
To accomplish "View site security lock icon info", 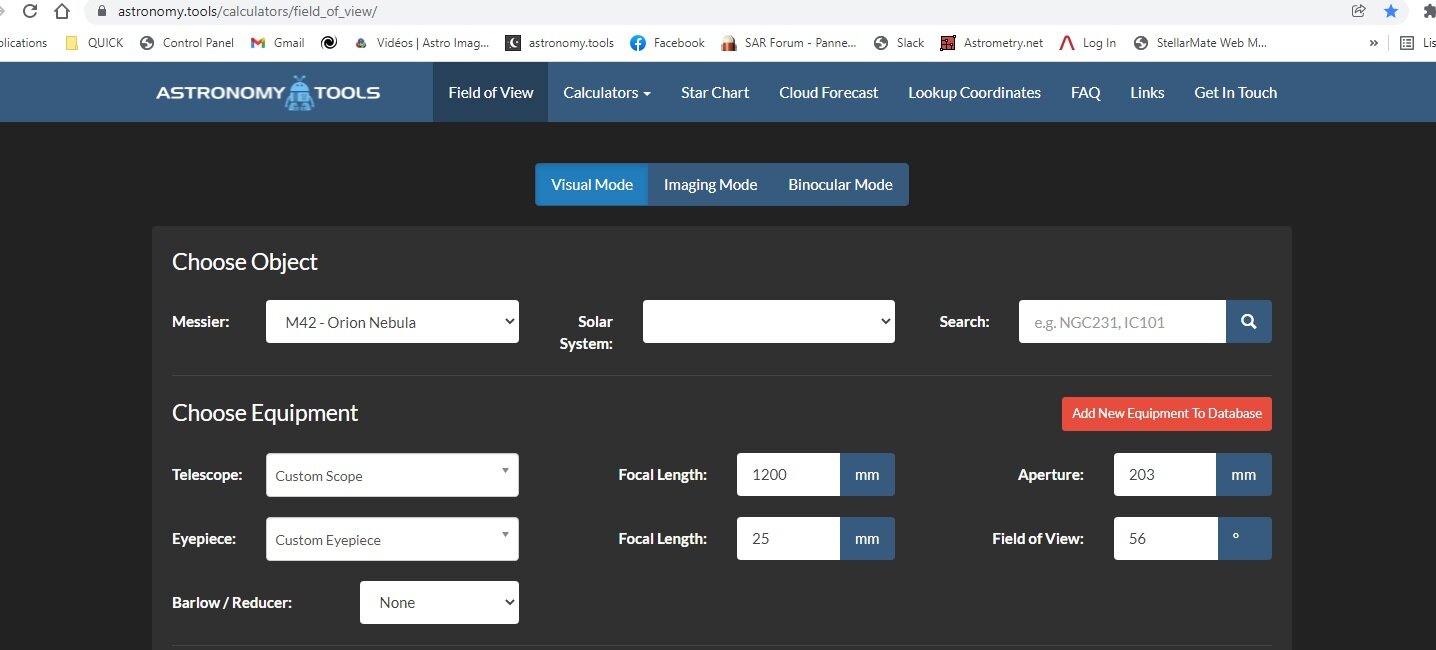I will coord(101,11).
